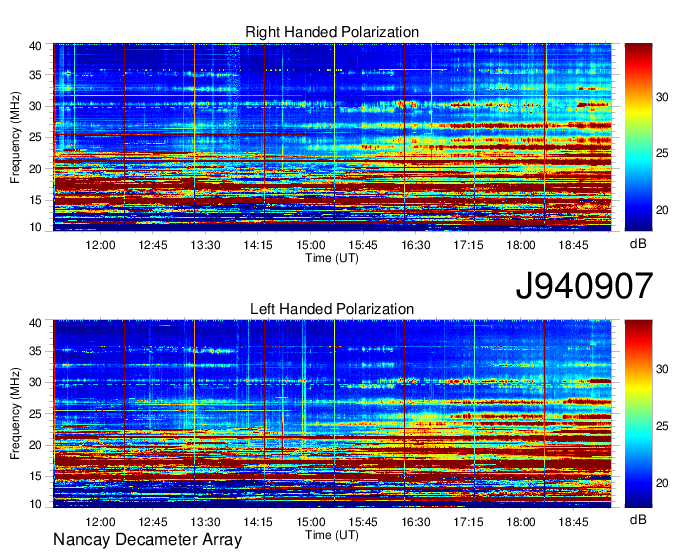Click the 'dB' unit label under Left Handed color bar

638,519
